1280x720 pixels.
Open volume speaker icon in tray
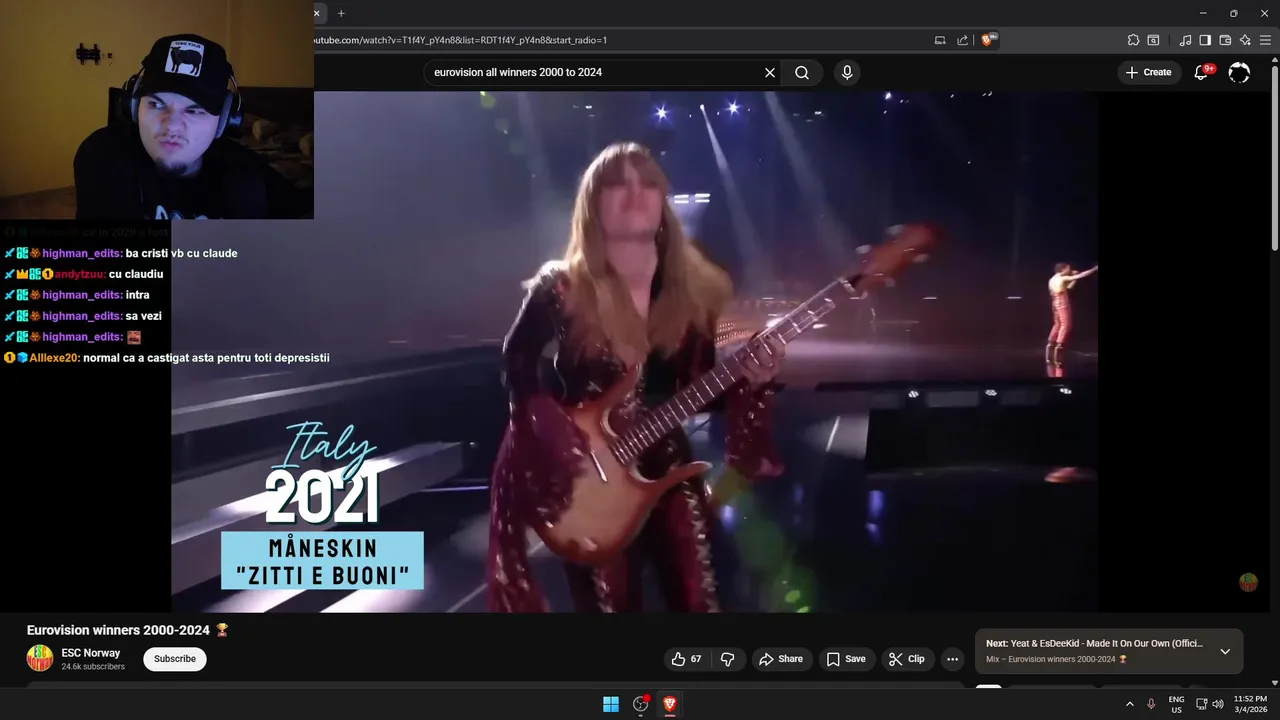(x=1218, y=704)
